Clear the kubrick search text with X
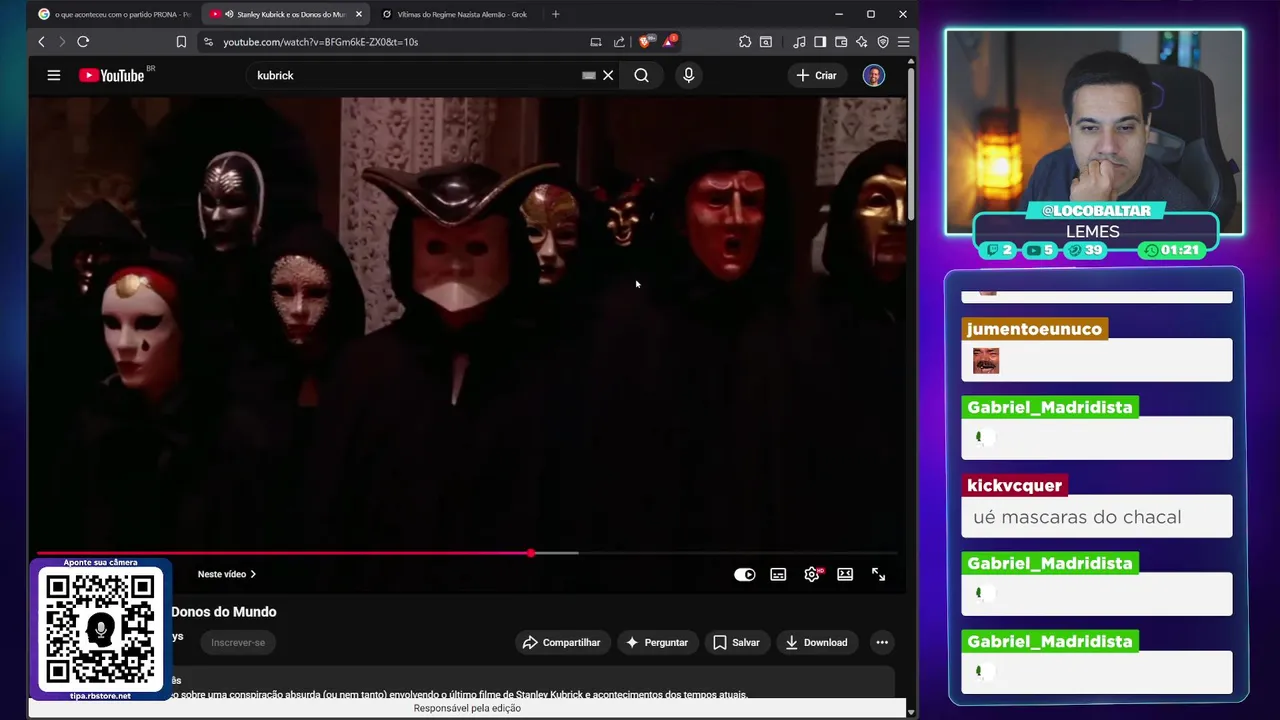The width and height of the screenshot is (1280, 720). tap(608, 75)
